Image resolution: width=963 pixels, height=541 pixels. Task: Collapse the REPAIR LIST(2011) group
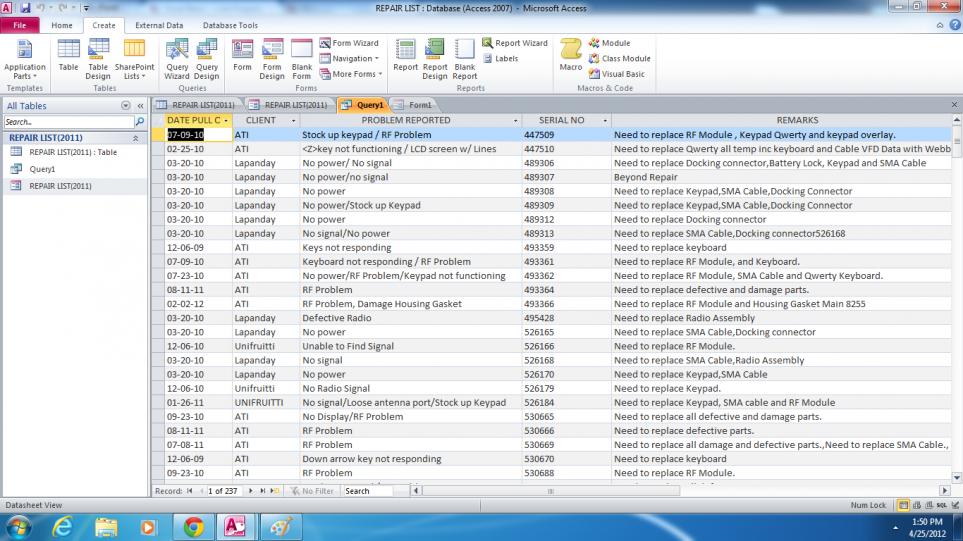pyautogui.click(x=136, y=138)
